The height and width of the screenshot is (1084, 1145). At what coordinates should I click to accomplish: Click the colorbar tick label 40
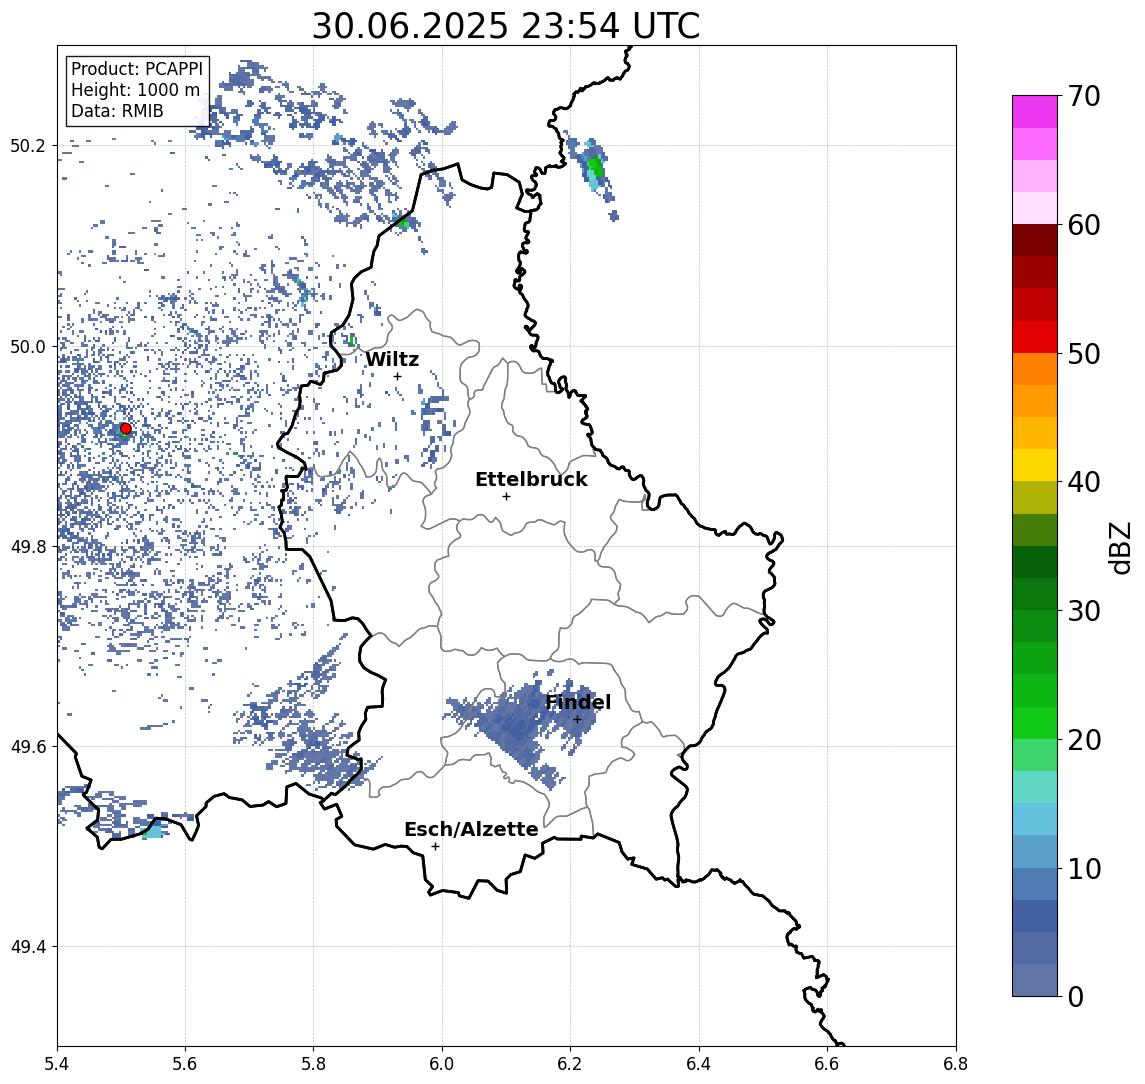[1084, 482]
